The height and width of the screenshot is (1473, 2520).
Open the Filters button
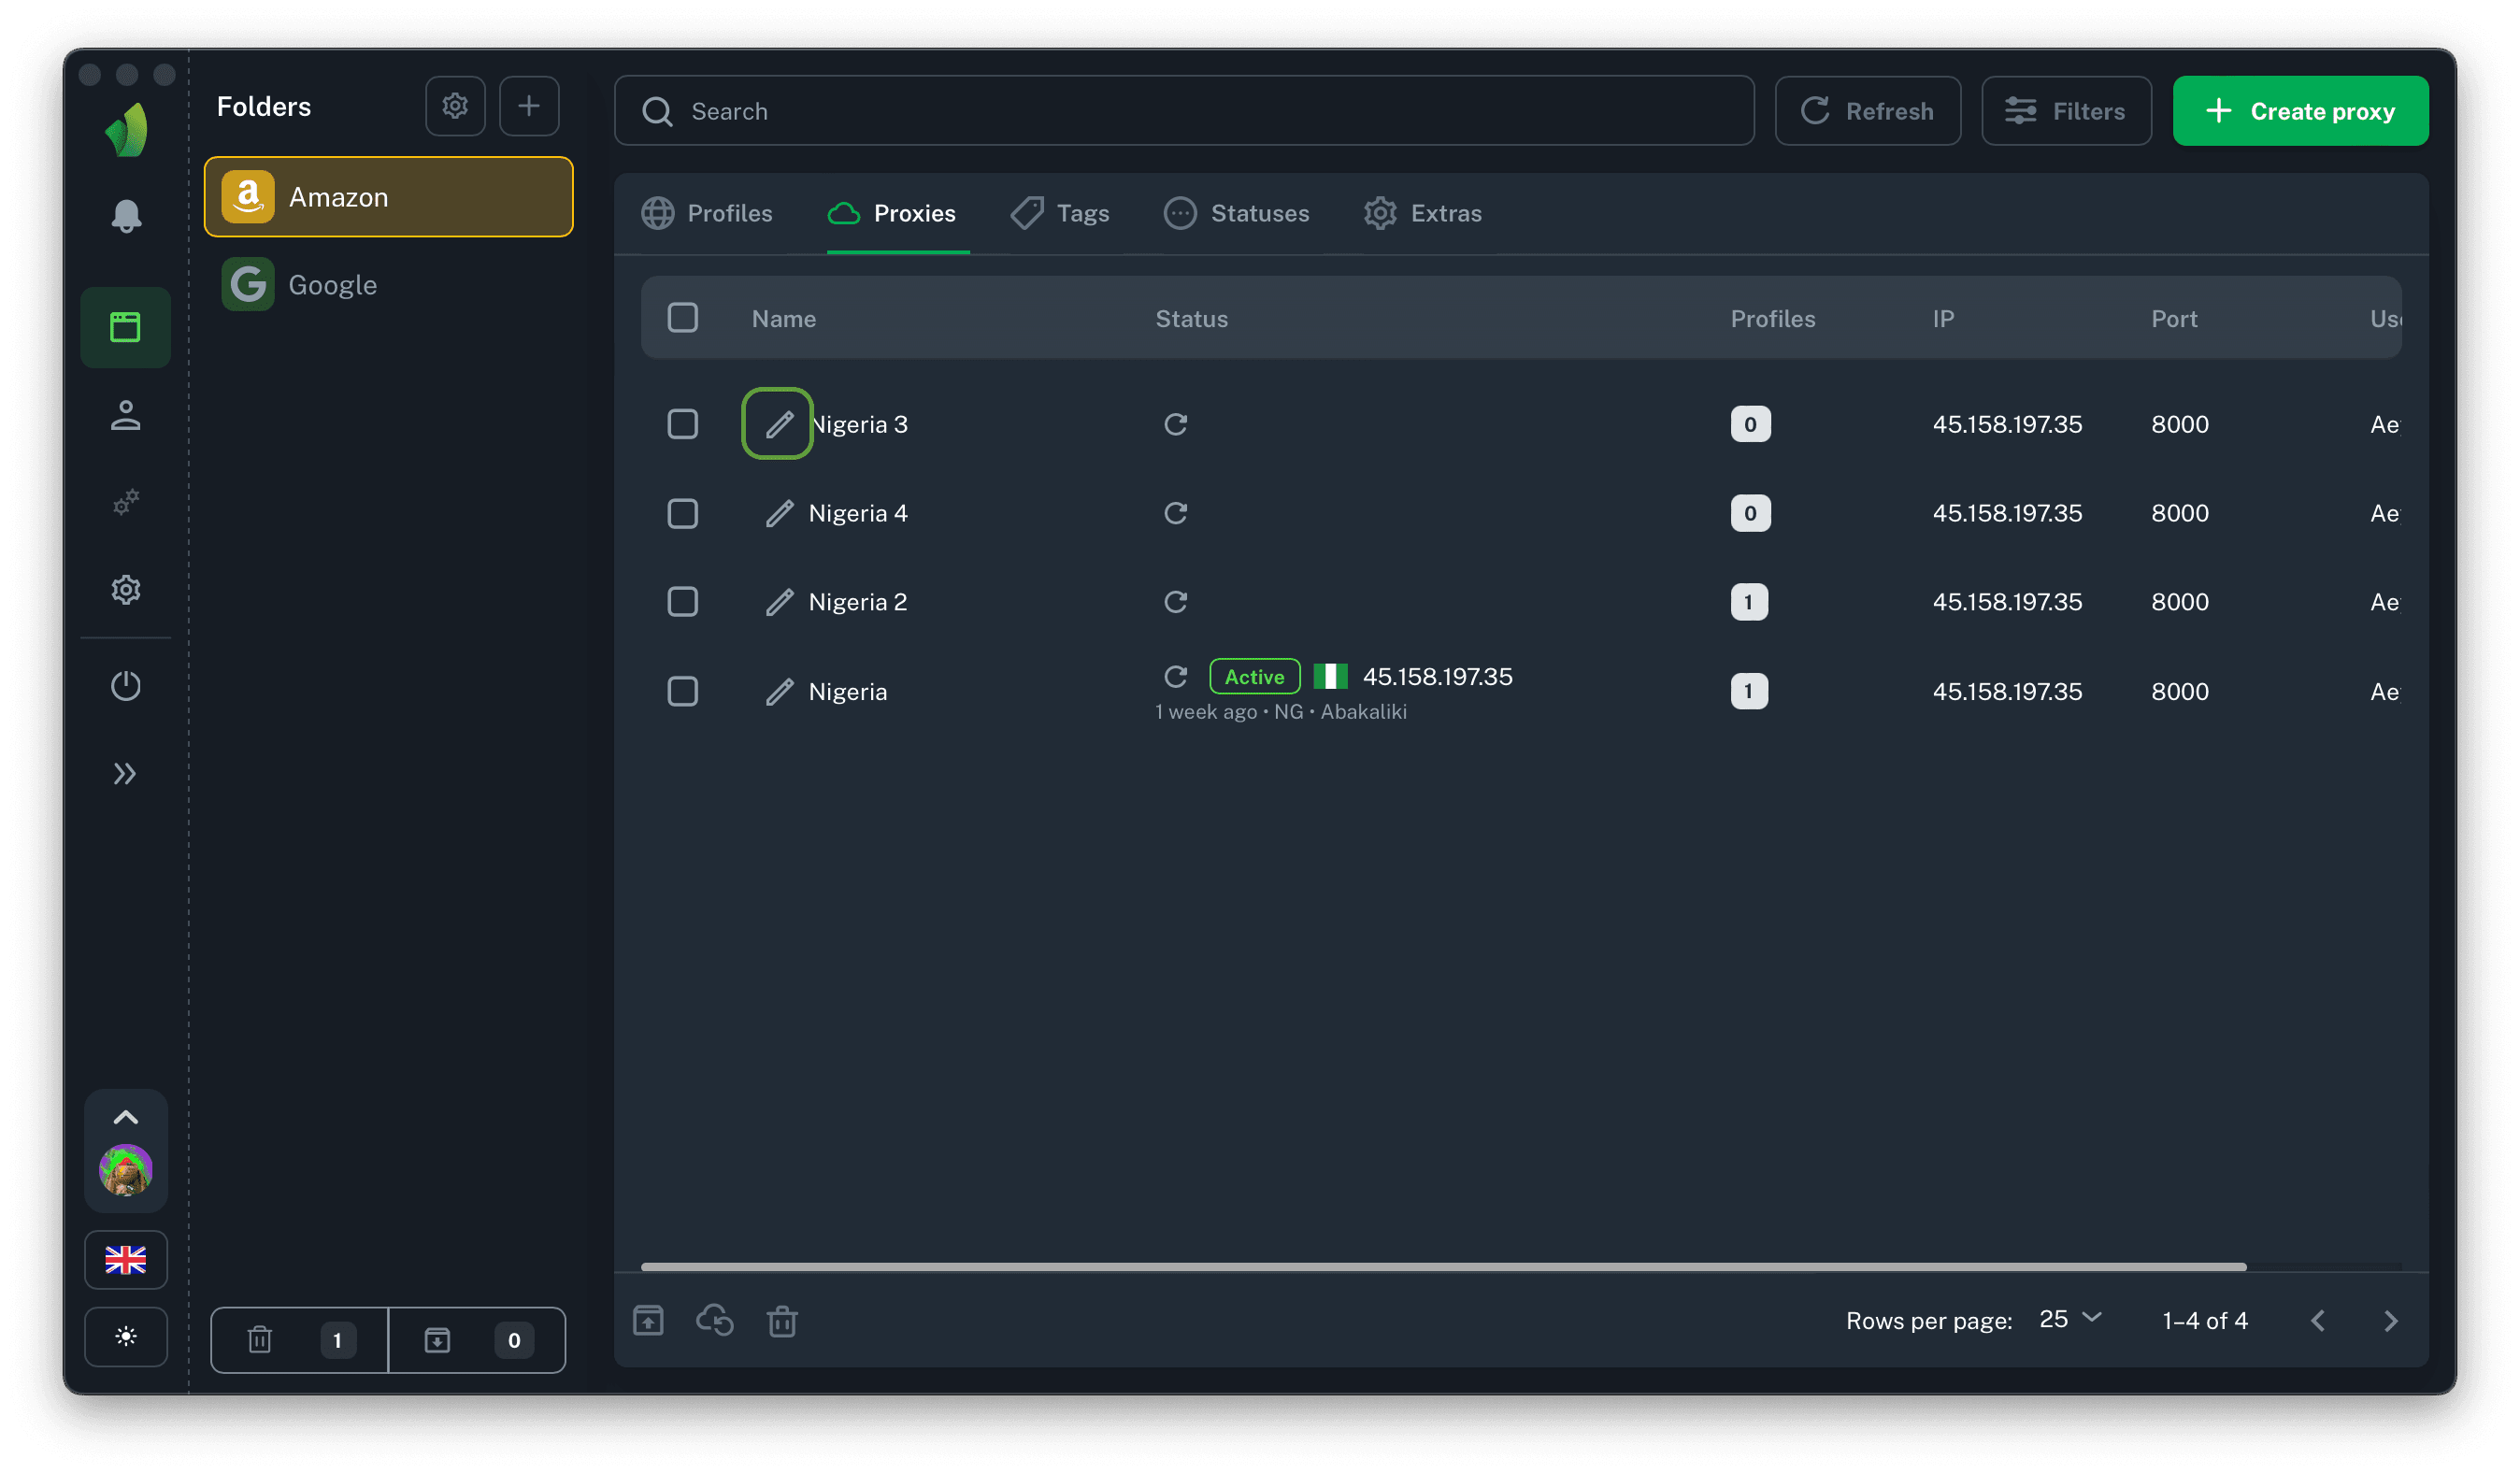click(x=2066, y=111)
